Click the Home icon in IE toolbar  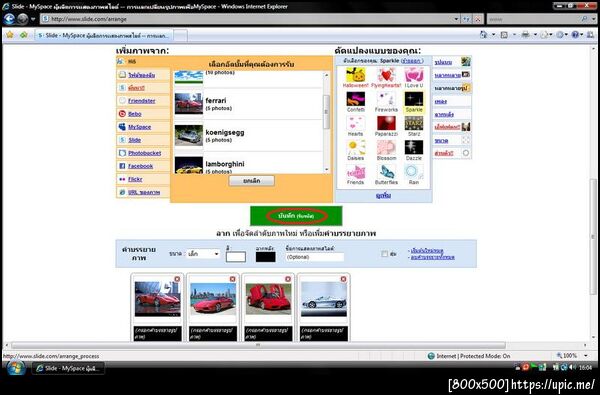click(484, 35)
